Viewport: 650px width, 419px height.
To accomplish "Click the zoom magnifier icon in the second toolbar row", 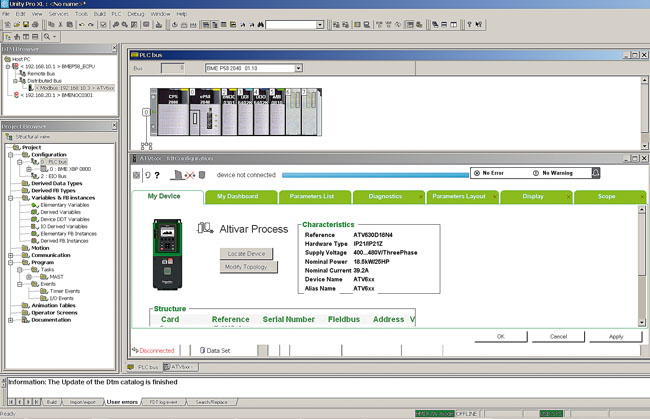I will click(x=47, y=37).
